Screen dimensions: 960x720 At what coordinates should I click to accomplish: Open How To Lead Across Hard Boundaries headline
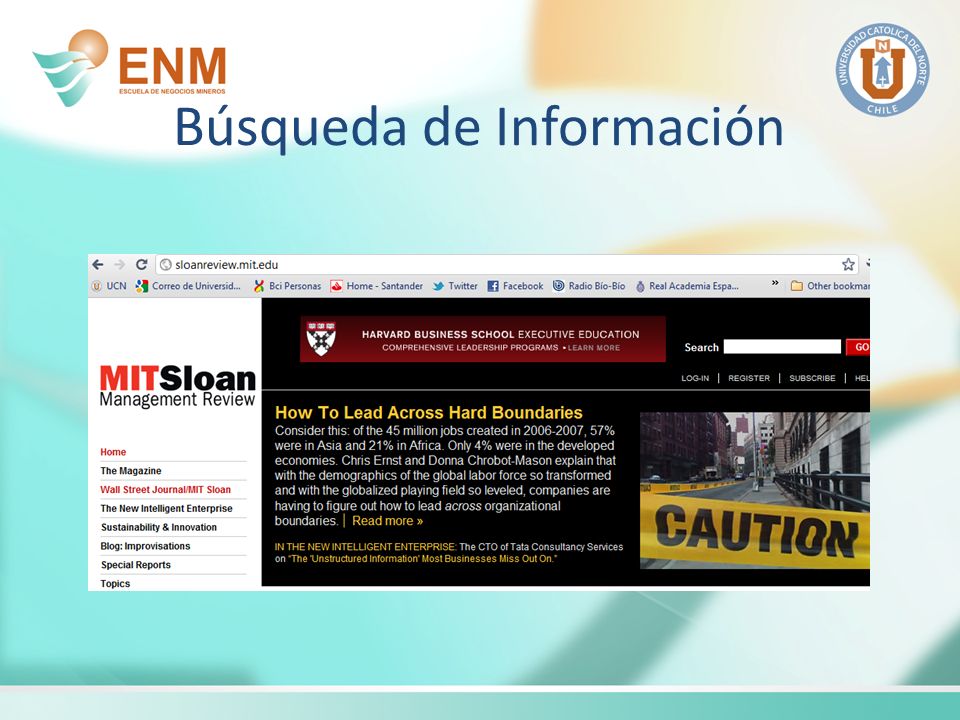coord(429,413)
